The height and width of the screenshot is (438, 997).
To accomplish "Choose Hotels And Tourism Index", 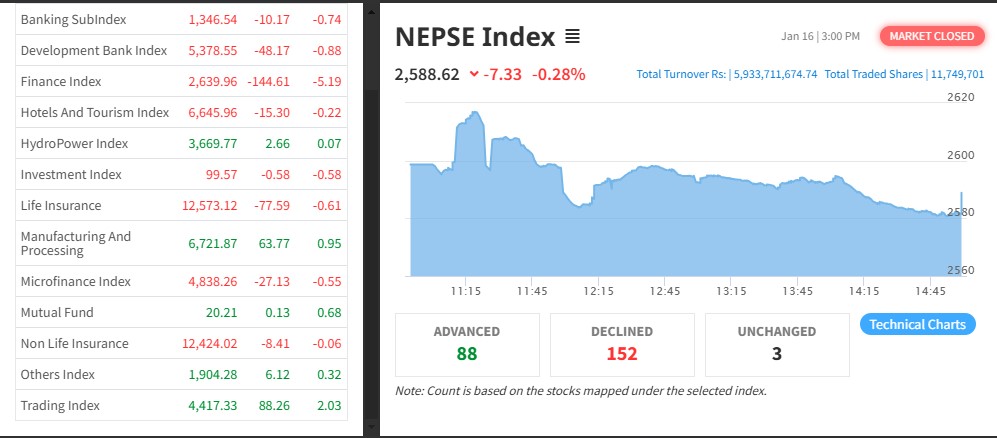I will pos(95,112).
